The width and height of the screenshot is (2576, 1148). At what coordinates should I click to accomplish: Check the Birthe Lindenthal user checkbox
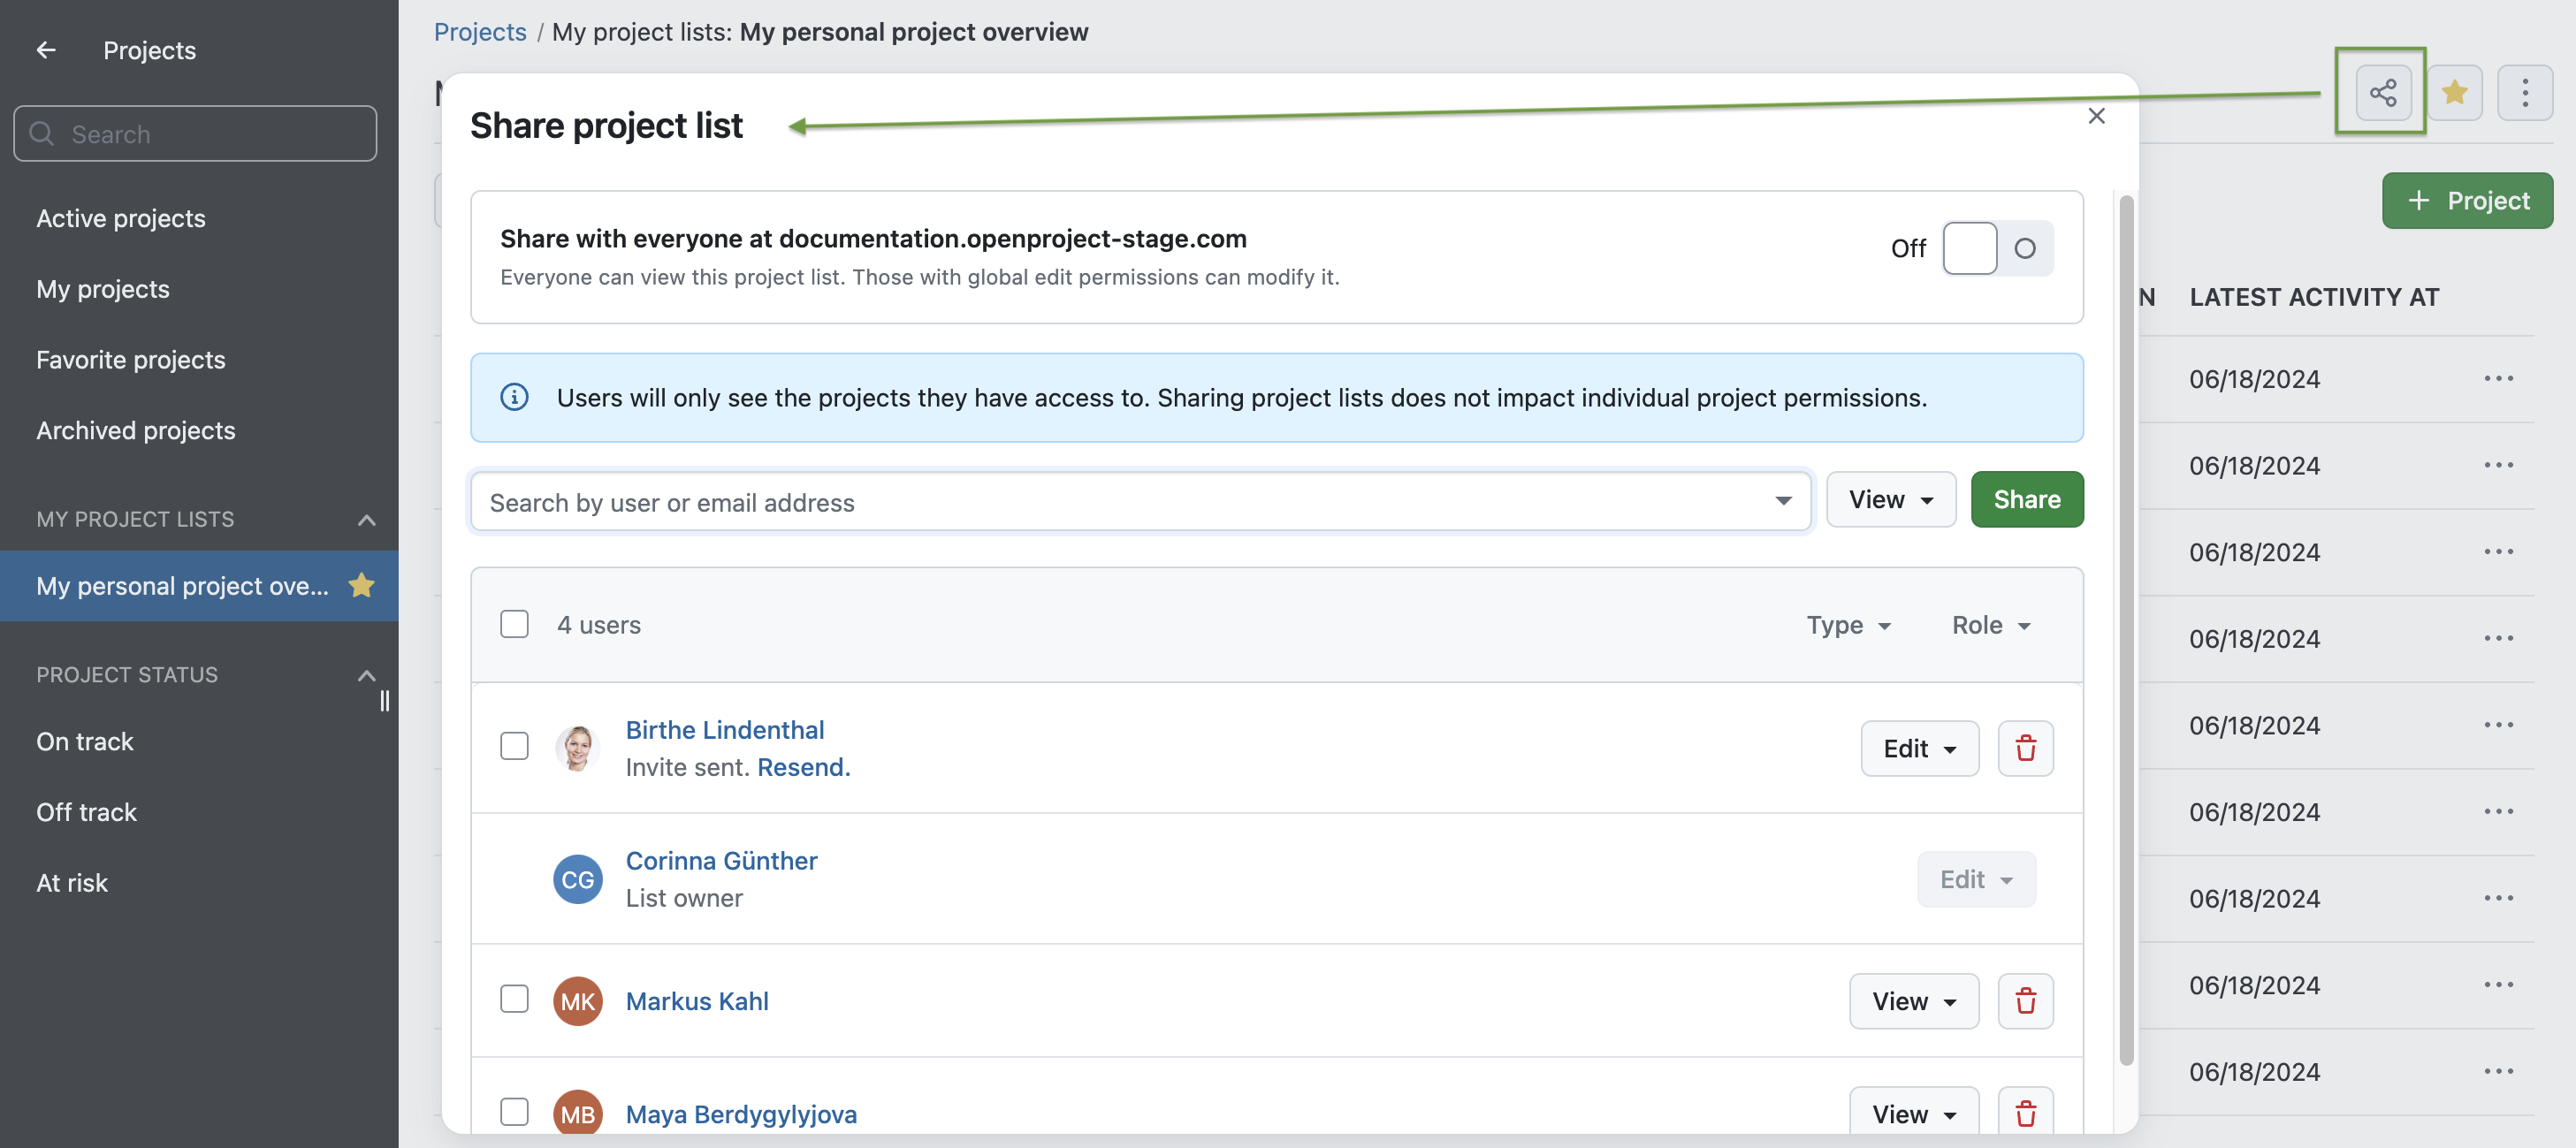click(x=514, y=748)
